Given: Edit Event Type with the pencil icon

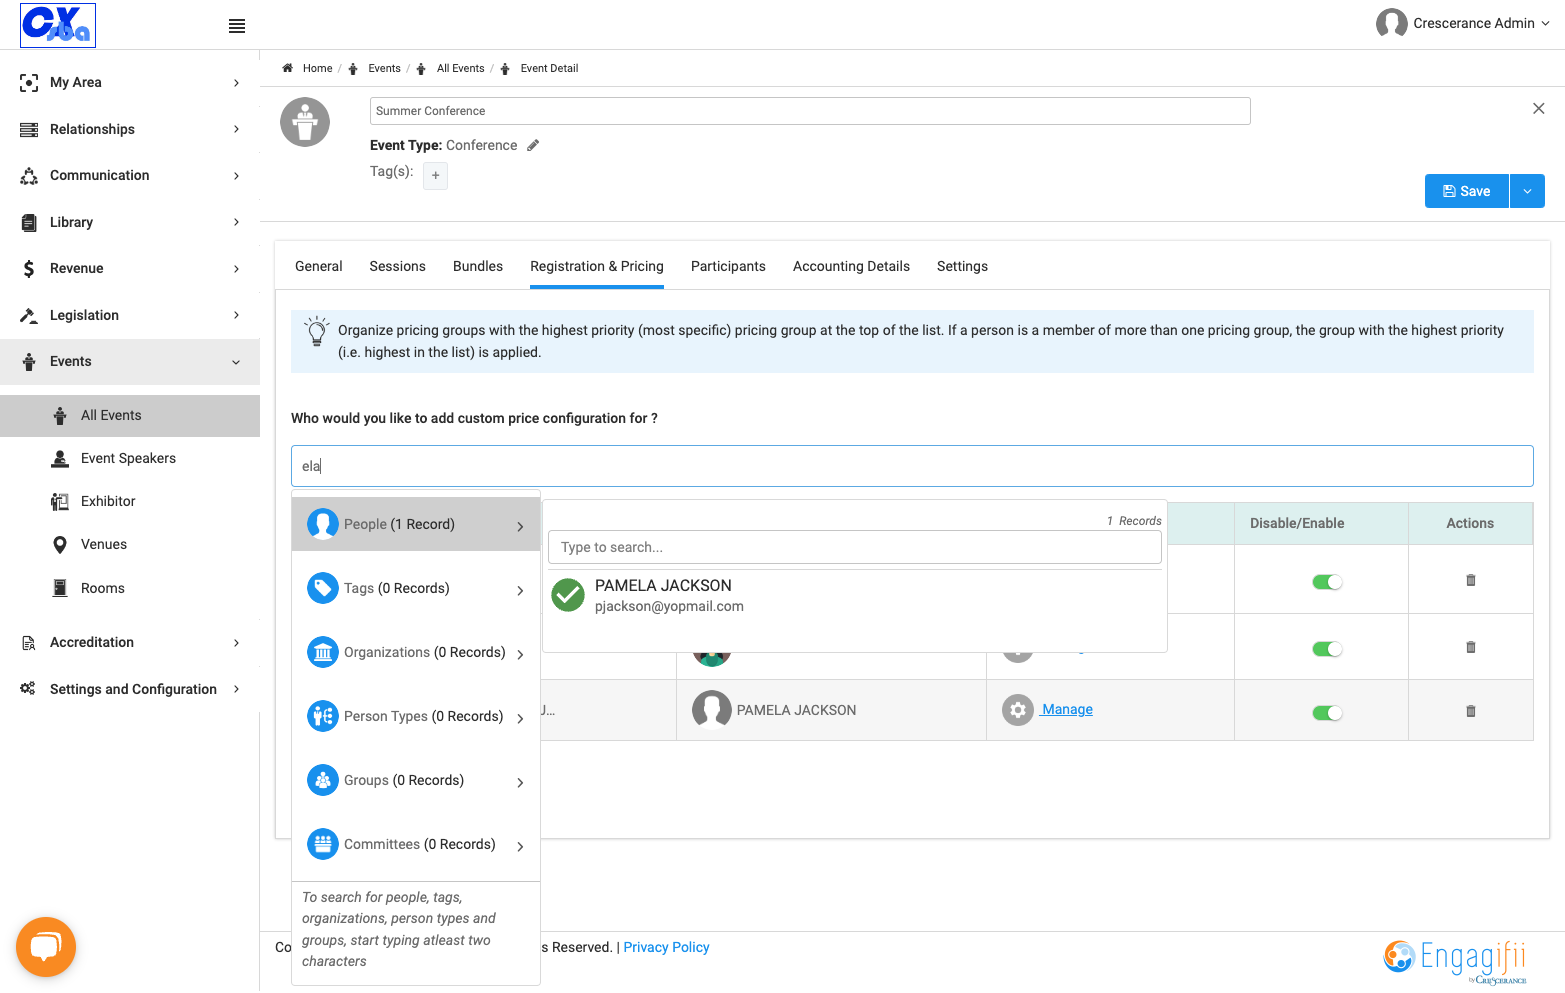Looking at the screenshot, I should pyautogui.click(x=533, y=145).
